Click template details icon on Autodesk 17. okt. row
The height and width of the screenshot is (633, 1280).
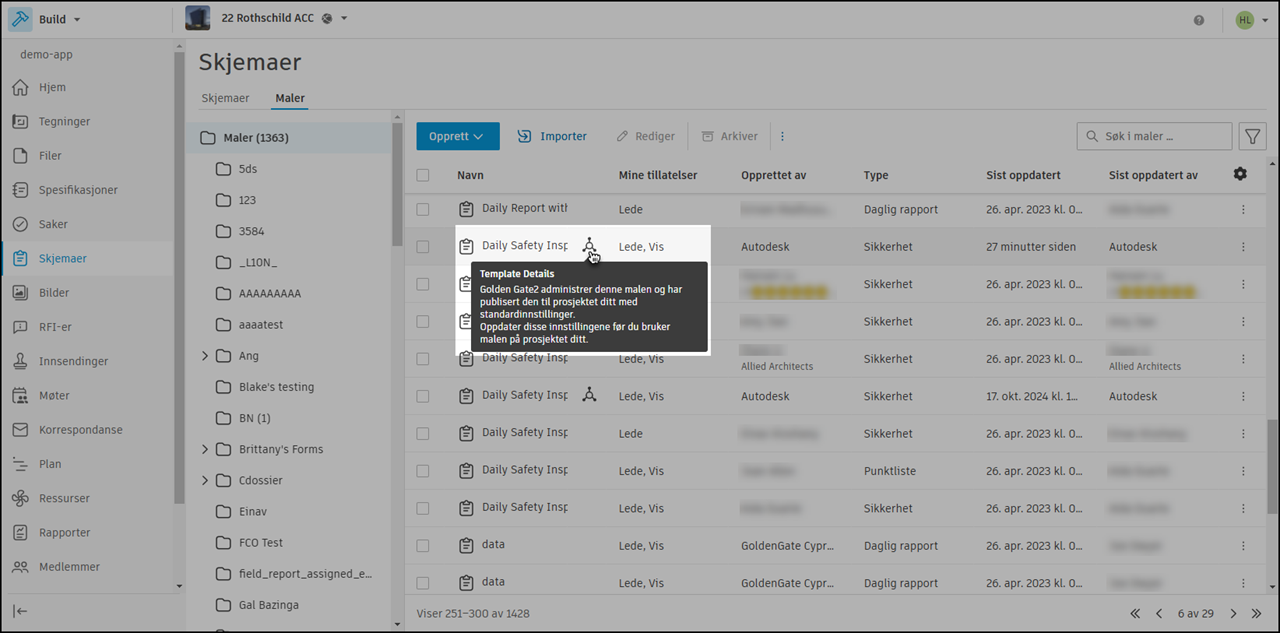click(590, 396)
